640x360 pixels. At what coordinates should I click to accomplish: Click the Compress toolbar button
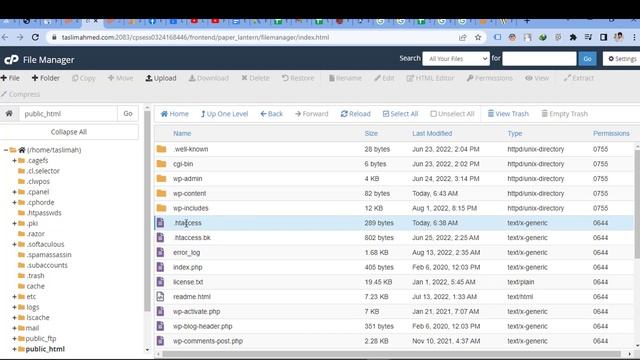click(x=20, y=94)
